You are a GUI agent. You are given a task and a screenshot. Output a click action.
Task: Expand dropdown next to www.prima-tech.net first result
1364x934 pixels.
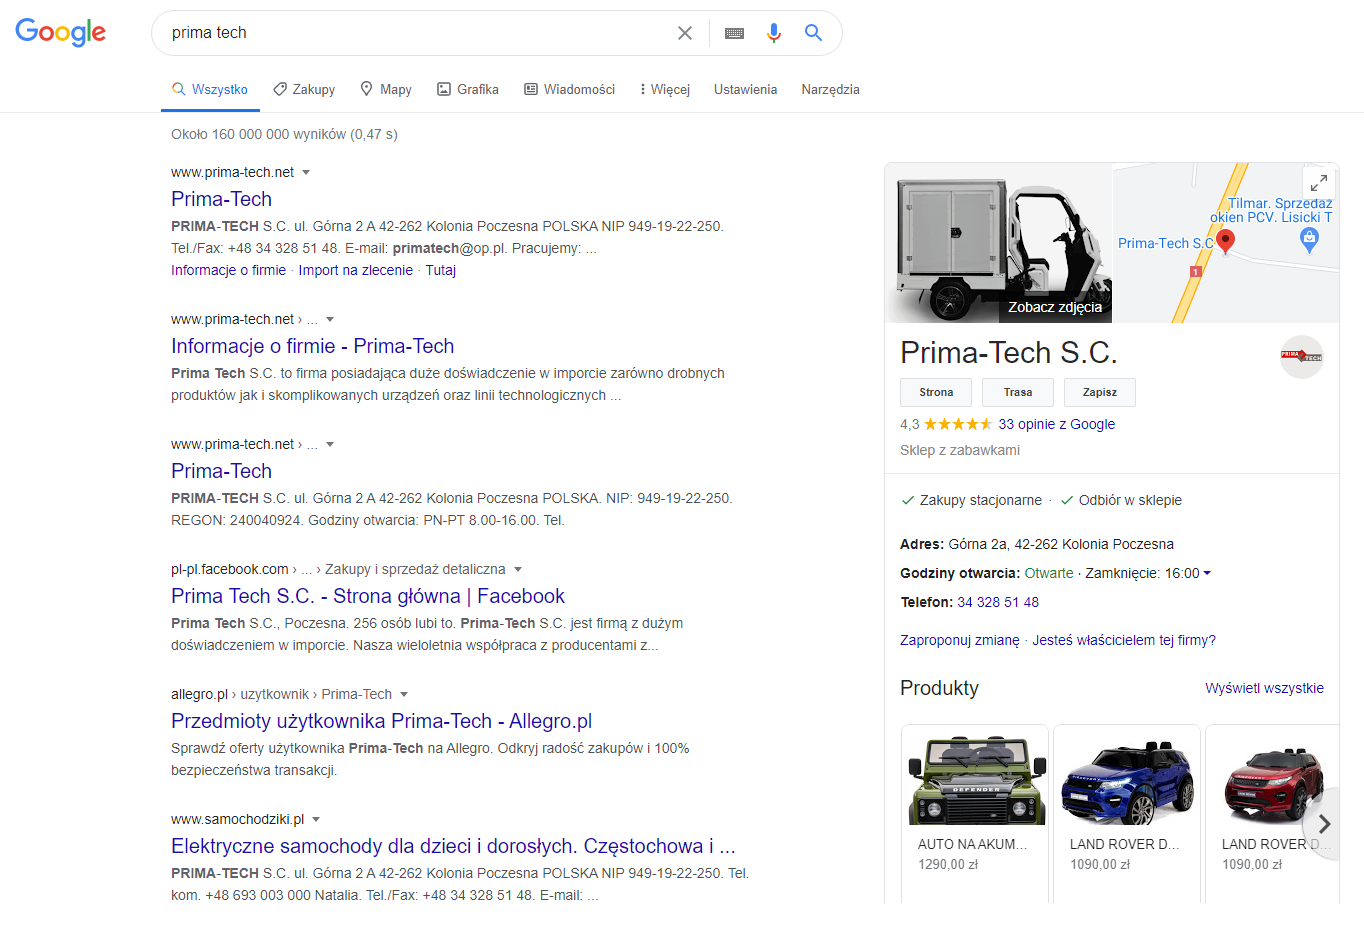[306, 173]
